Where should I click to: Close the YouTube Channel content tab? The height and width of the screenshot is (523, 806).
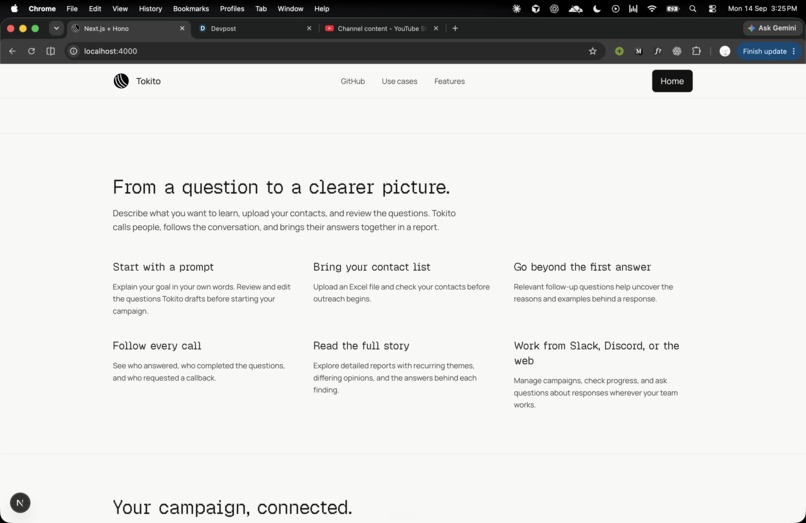pyautogui.click(x=436, y=28)
